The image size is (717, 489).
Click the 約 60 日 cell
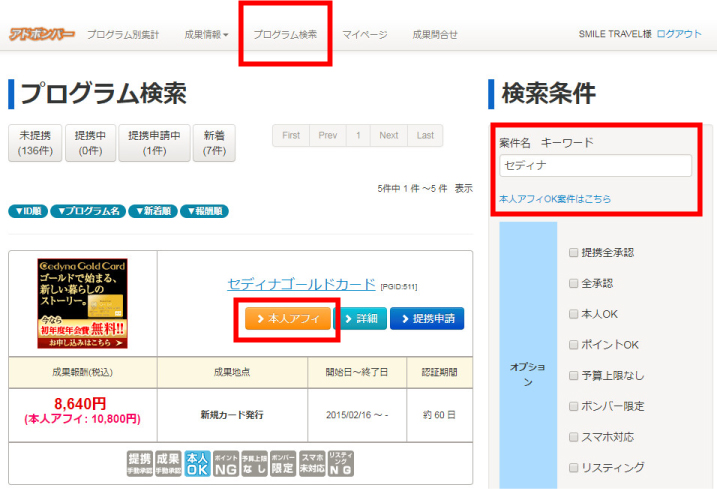(439, 415)
